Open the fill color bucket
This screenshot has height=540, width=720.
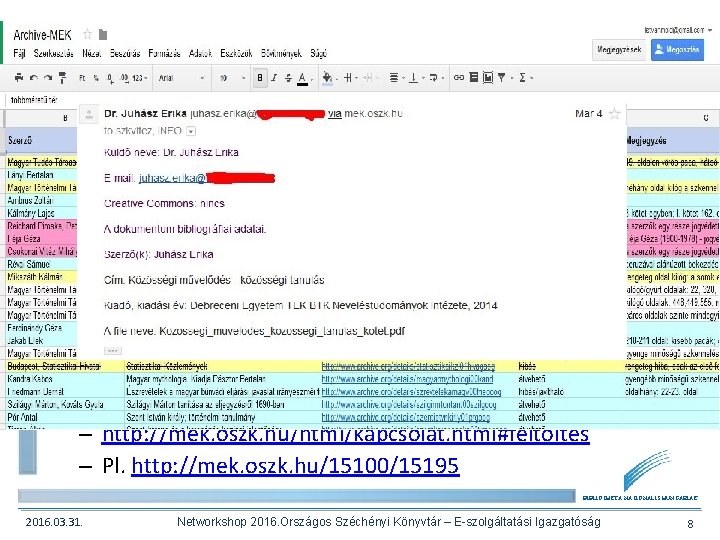[327, 78]
